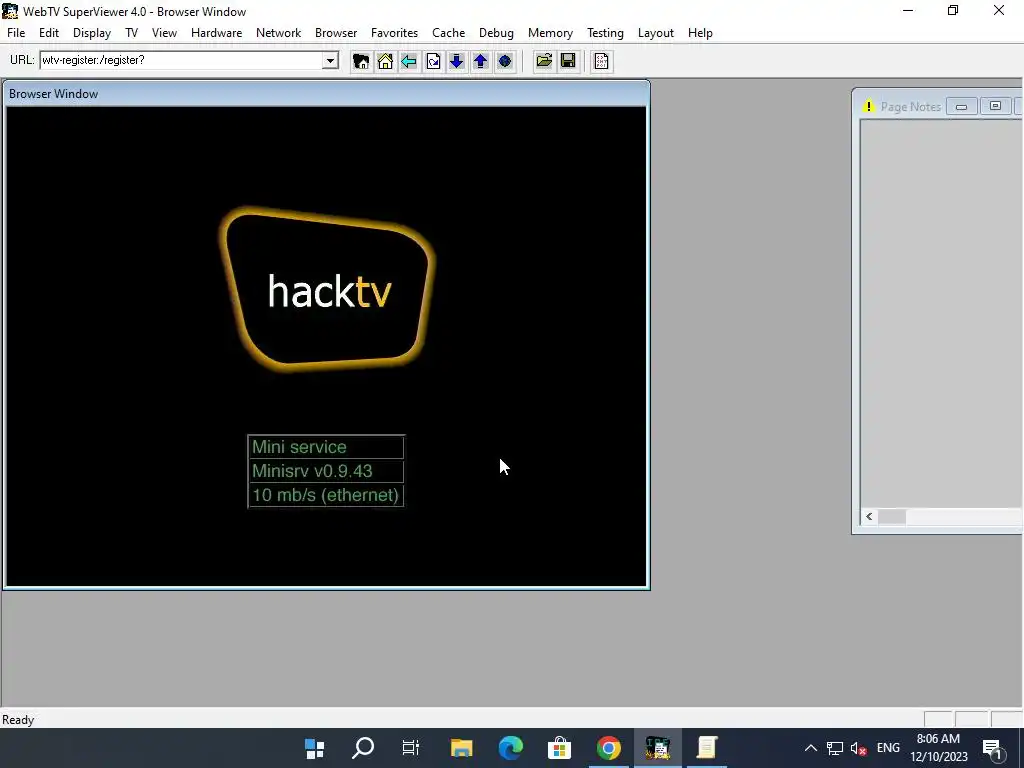Click the blue down arrow toolbar icon
The height and width of the screenshot is (768, 1024).
(x=456, y=61)
